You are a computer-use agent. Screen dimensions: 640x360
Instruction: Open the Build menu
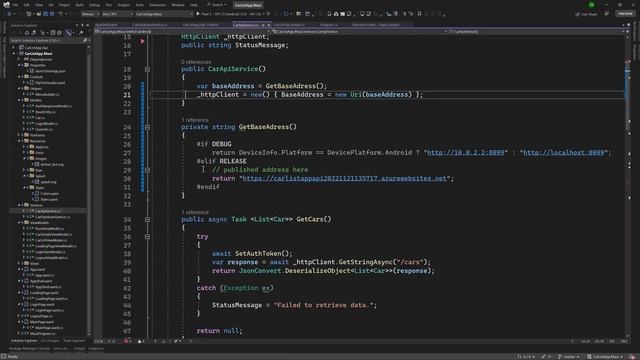[x=79, y=5]
